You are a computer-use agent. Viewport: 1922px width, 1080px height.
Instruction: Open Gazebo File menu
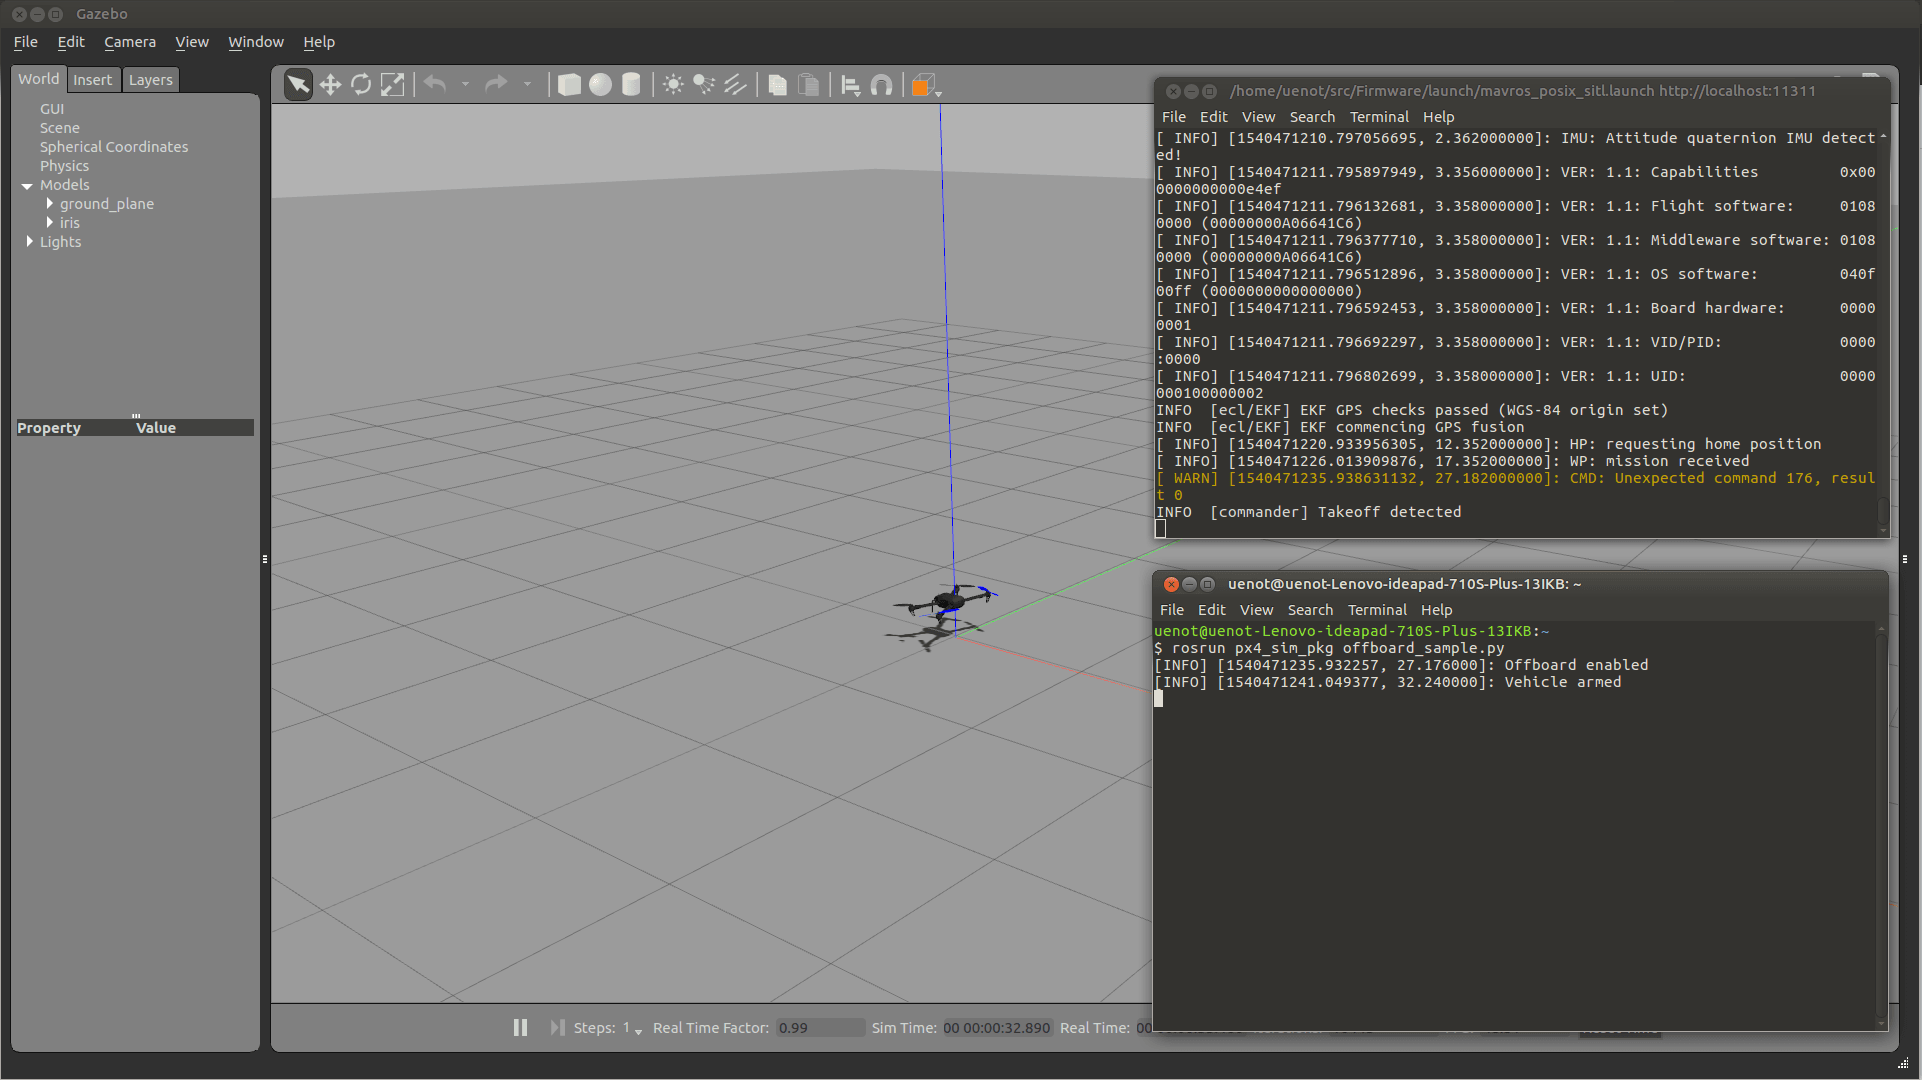click(x=25, y=42)
